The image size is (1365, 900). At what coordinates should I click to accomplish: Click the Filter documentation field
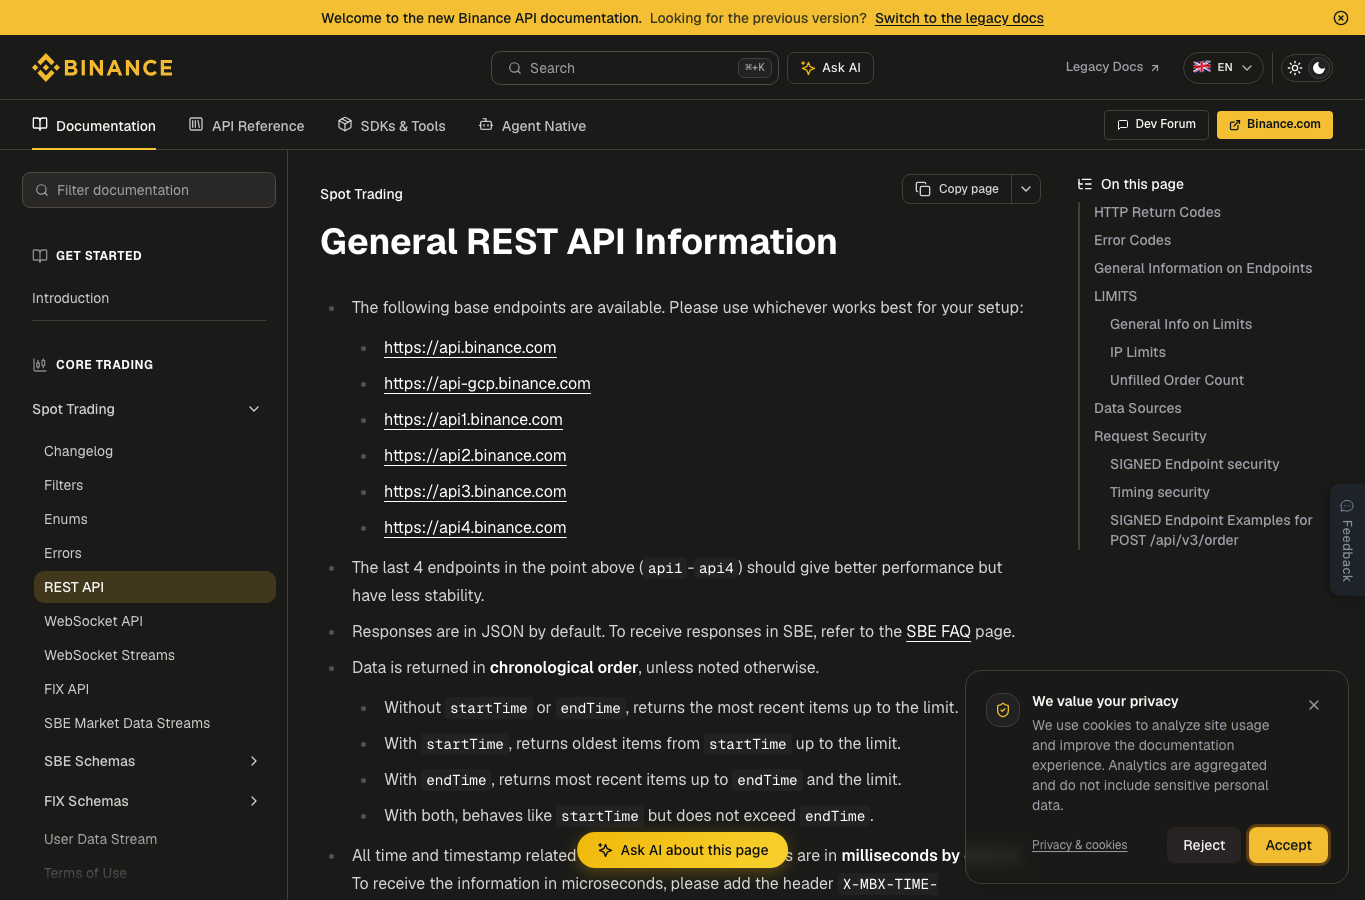(149, 190)
